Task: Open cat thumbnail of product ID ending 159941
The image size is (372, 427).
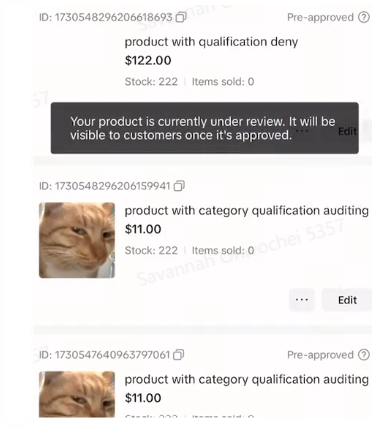Action: point(77,240)
